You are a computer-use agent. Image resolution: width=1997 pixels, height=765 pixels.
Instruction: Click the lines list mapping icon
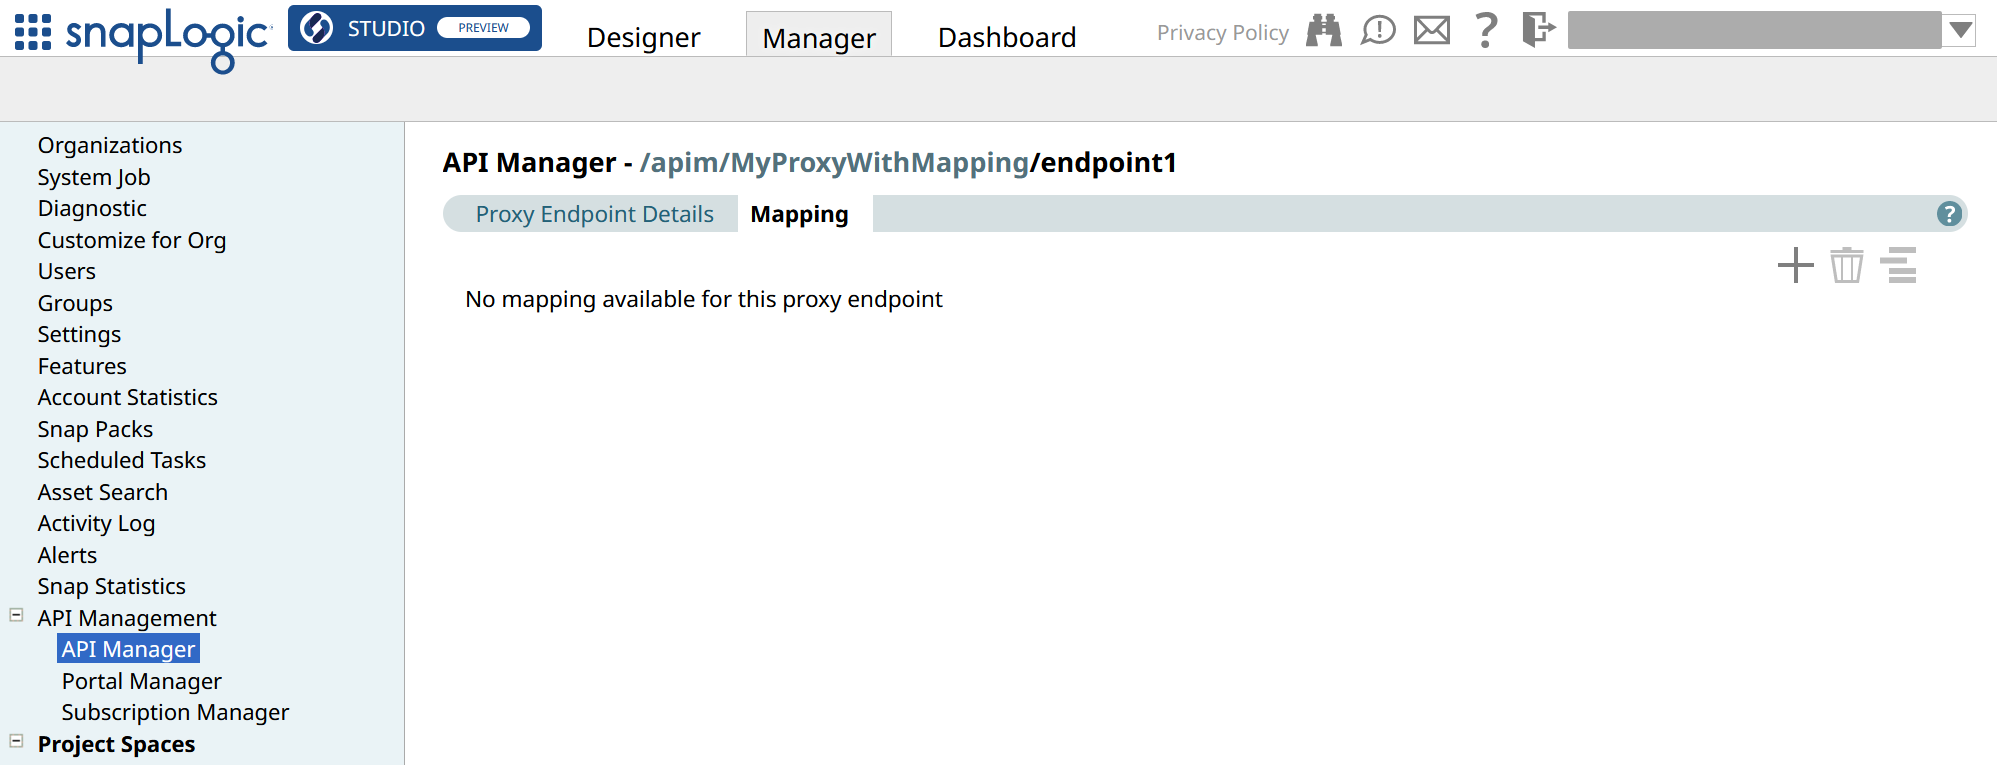1898,265
